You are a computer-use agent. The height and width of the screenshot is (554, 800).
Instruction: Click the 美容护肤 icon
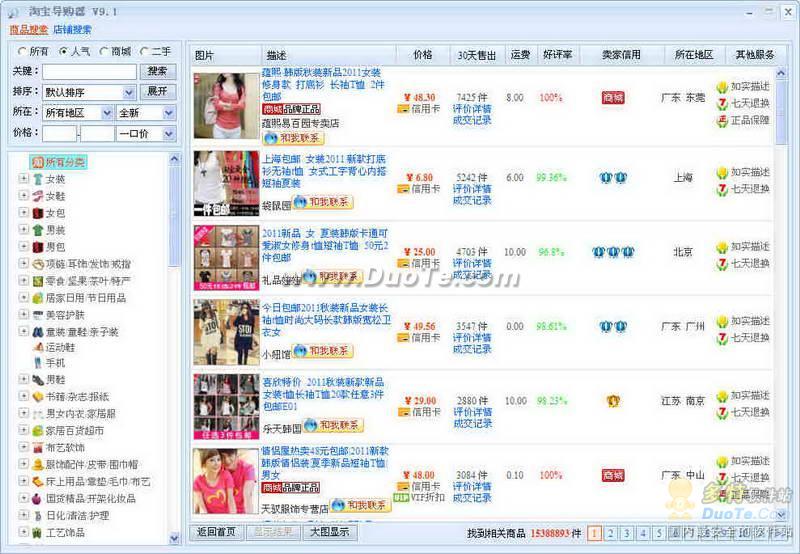(38, 315)
